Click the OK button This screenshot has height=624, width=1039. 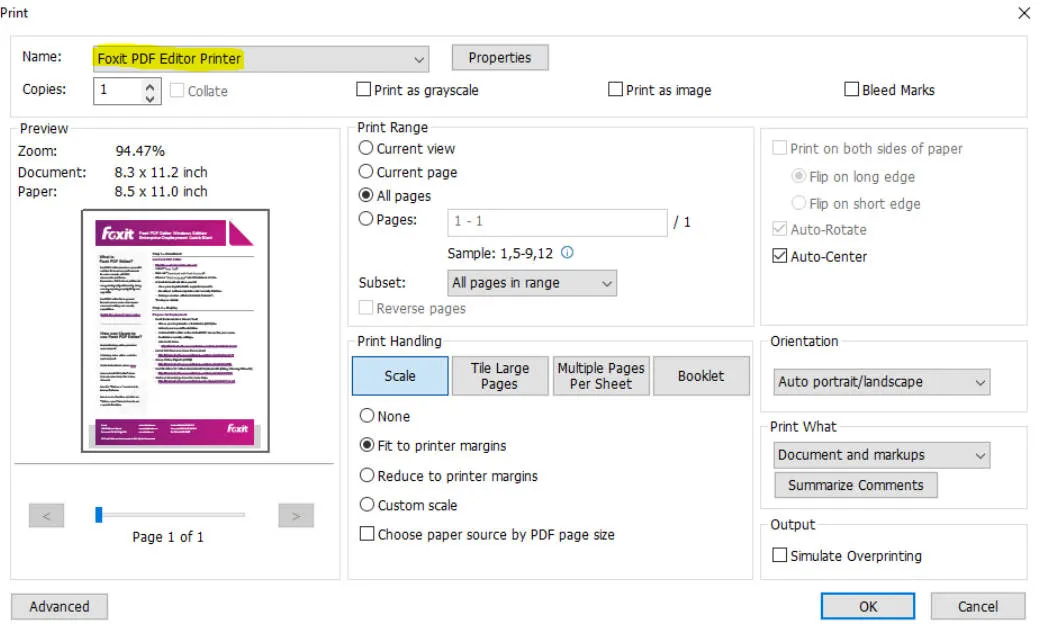pyautogui.click(x=868, y=606)
